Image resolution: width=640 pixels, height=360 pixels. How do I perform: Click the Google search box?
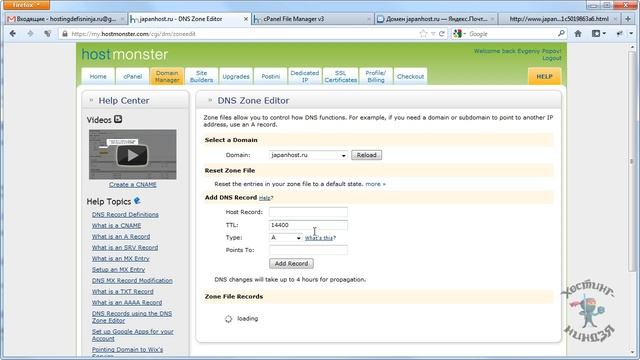[x=512, y=34]
